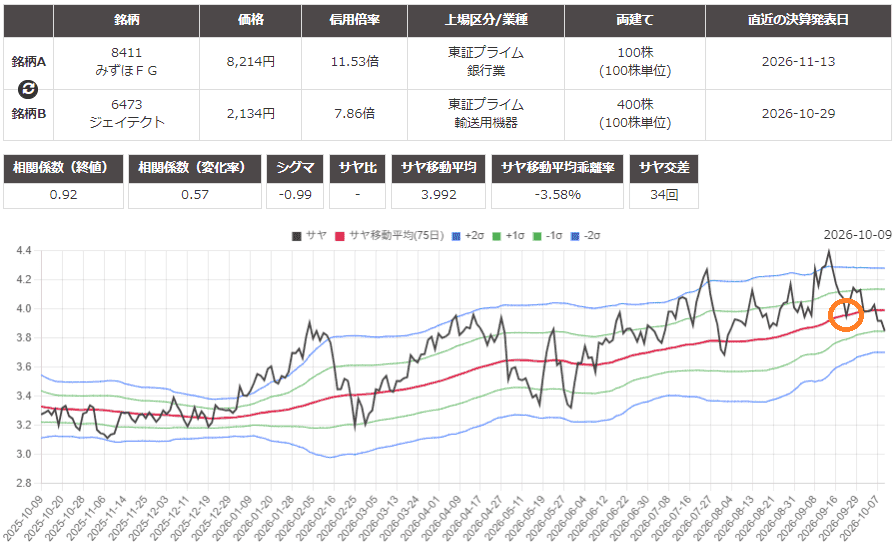Image resolution: width=894 pixels, height=546 pixels.
Task: Click the 相関係数(変化率) header
Action: [x=195, y=168]
